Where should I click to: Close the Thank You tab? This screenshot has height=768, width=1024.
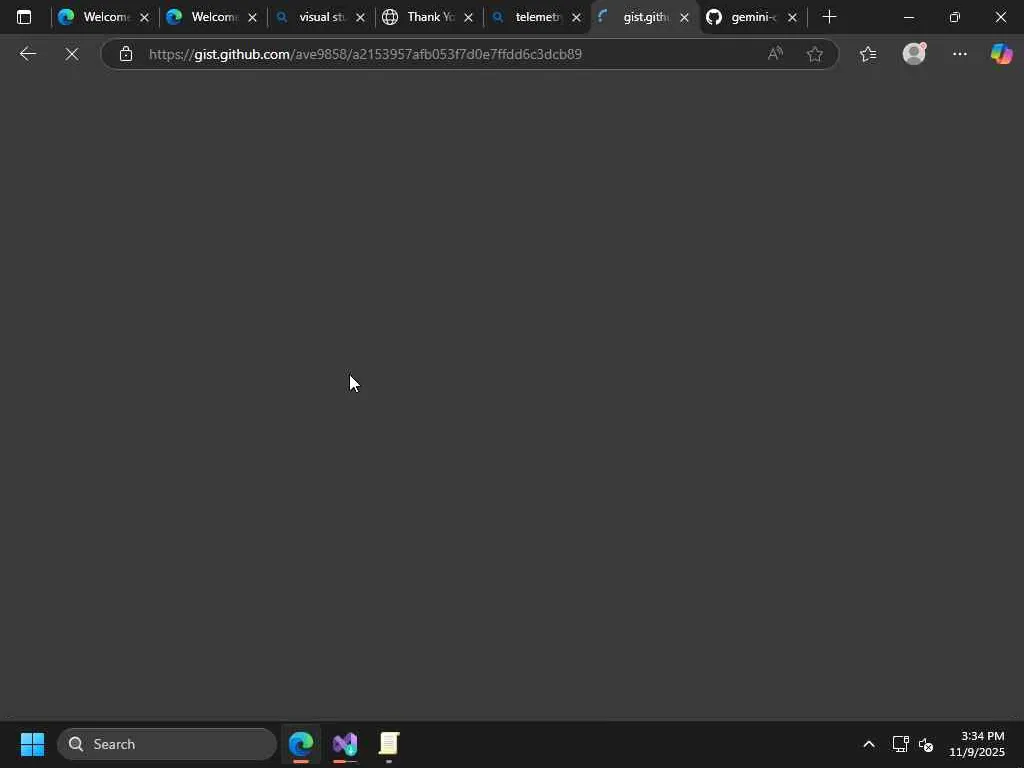(x=468, y=18)
